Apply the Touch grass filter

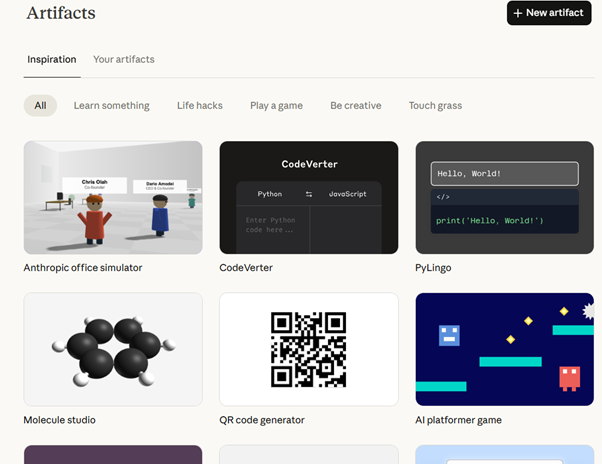click(x=435, y=105)
